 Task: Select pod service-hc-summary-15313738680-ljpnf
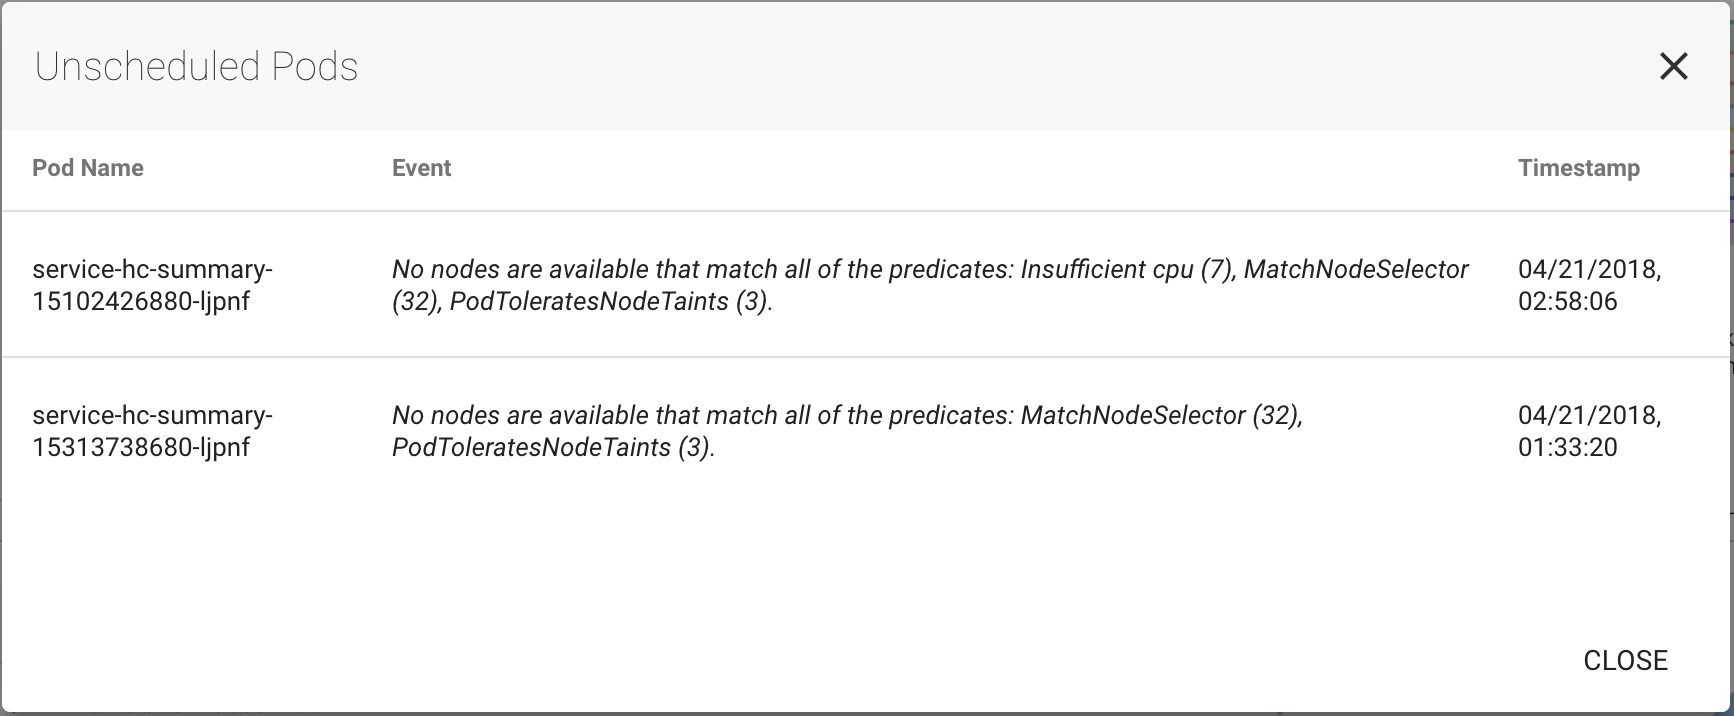click(x=152, y=431)
